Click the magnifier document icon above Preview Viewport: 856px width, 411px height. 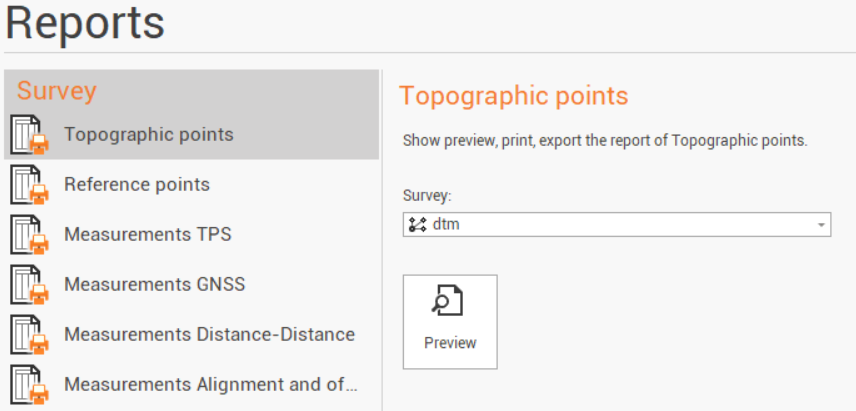click(x=450, y=302)
